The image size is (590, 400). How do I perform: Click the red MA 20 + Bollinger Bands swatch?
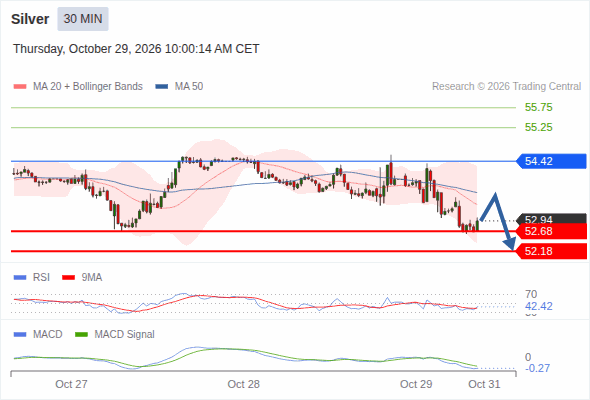pos(20,87)
